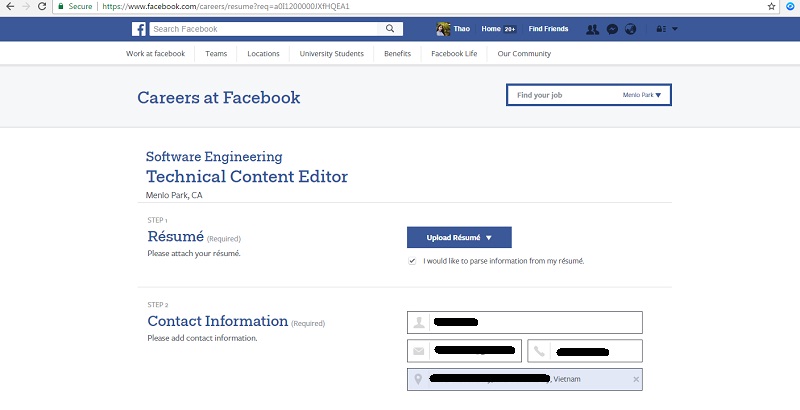Click the Find Friends link

548,29
